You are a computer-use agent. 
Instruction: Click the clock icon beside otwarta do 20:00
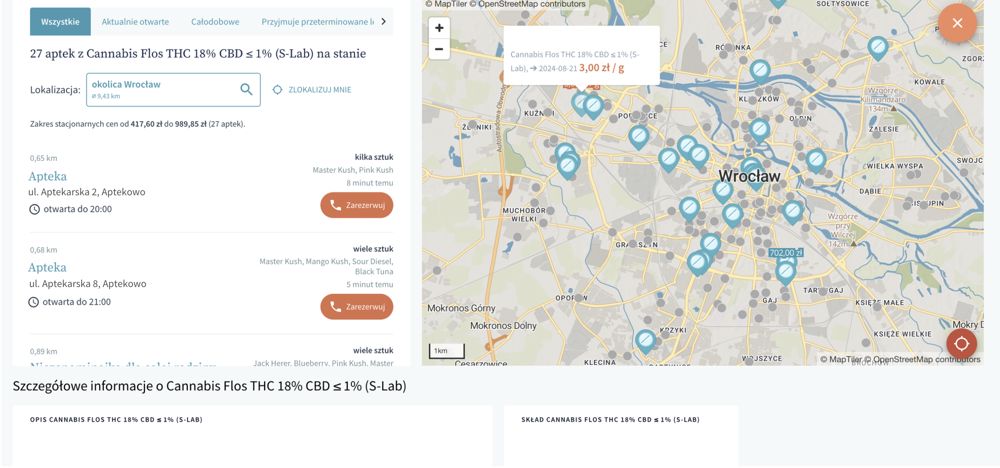(x=34, y=209)
